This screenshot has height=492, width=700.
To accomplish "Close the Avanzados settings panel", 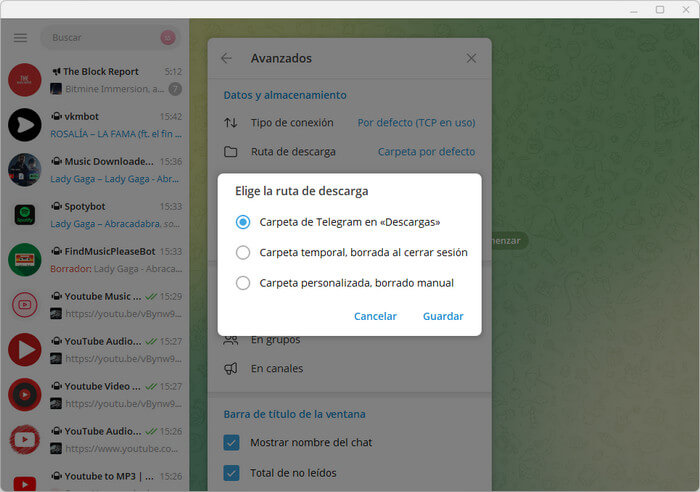I will point(471,58).
